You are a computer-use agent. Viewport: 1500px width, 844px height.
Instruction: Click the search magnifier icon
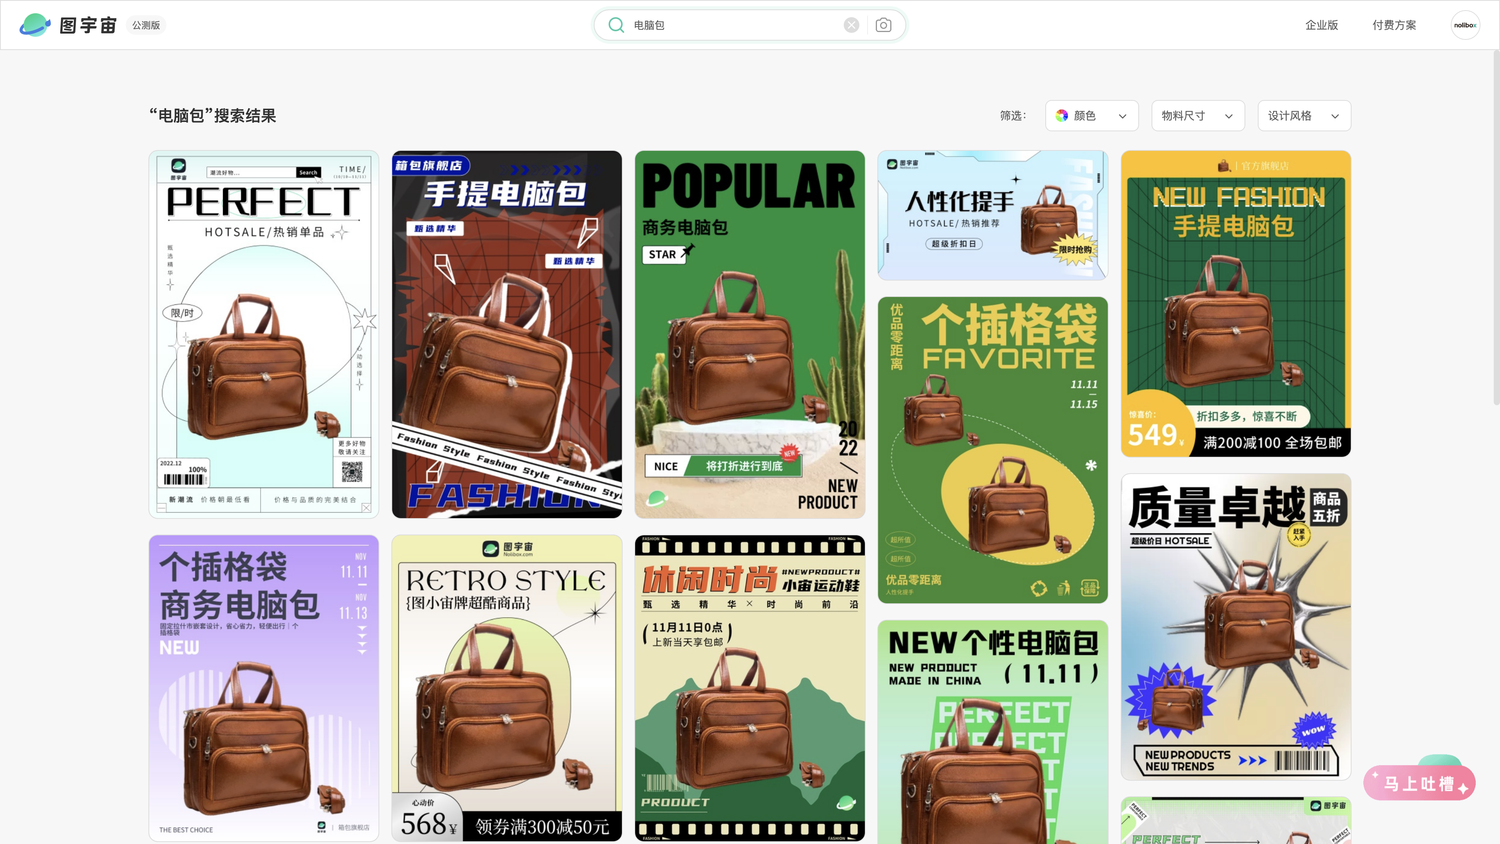(x=616, y=25)
